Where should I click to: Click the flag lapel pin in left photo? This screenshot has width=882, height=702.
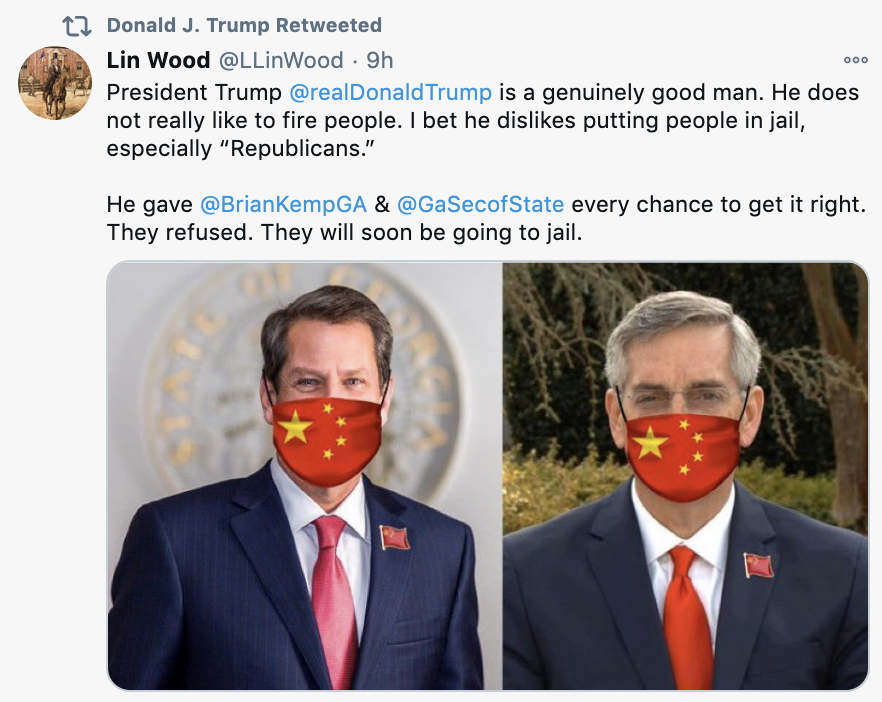[394, 537]
